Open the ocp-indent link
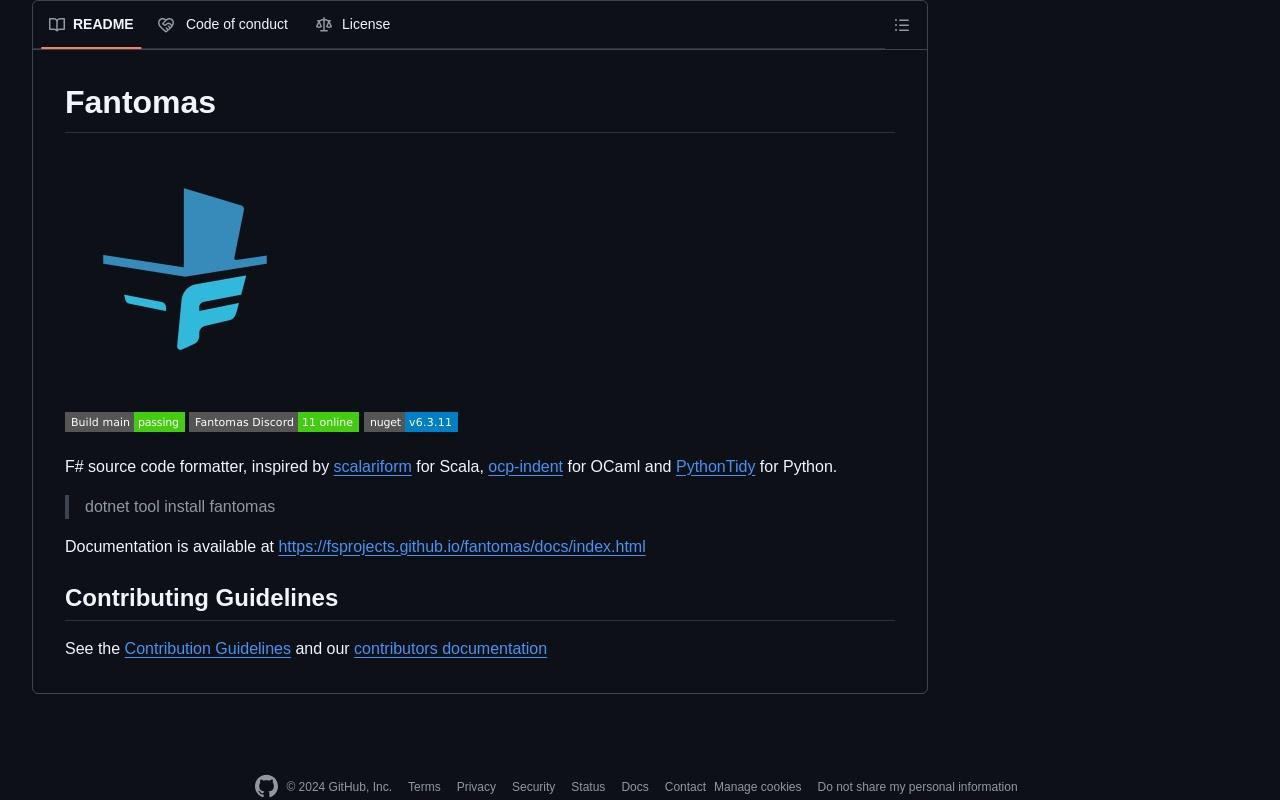Viewport: 1280px width, 800px height. point(525,467)
